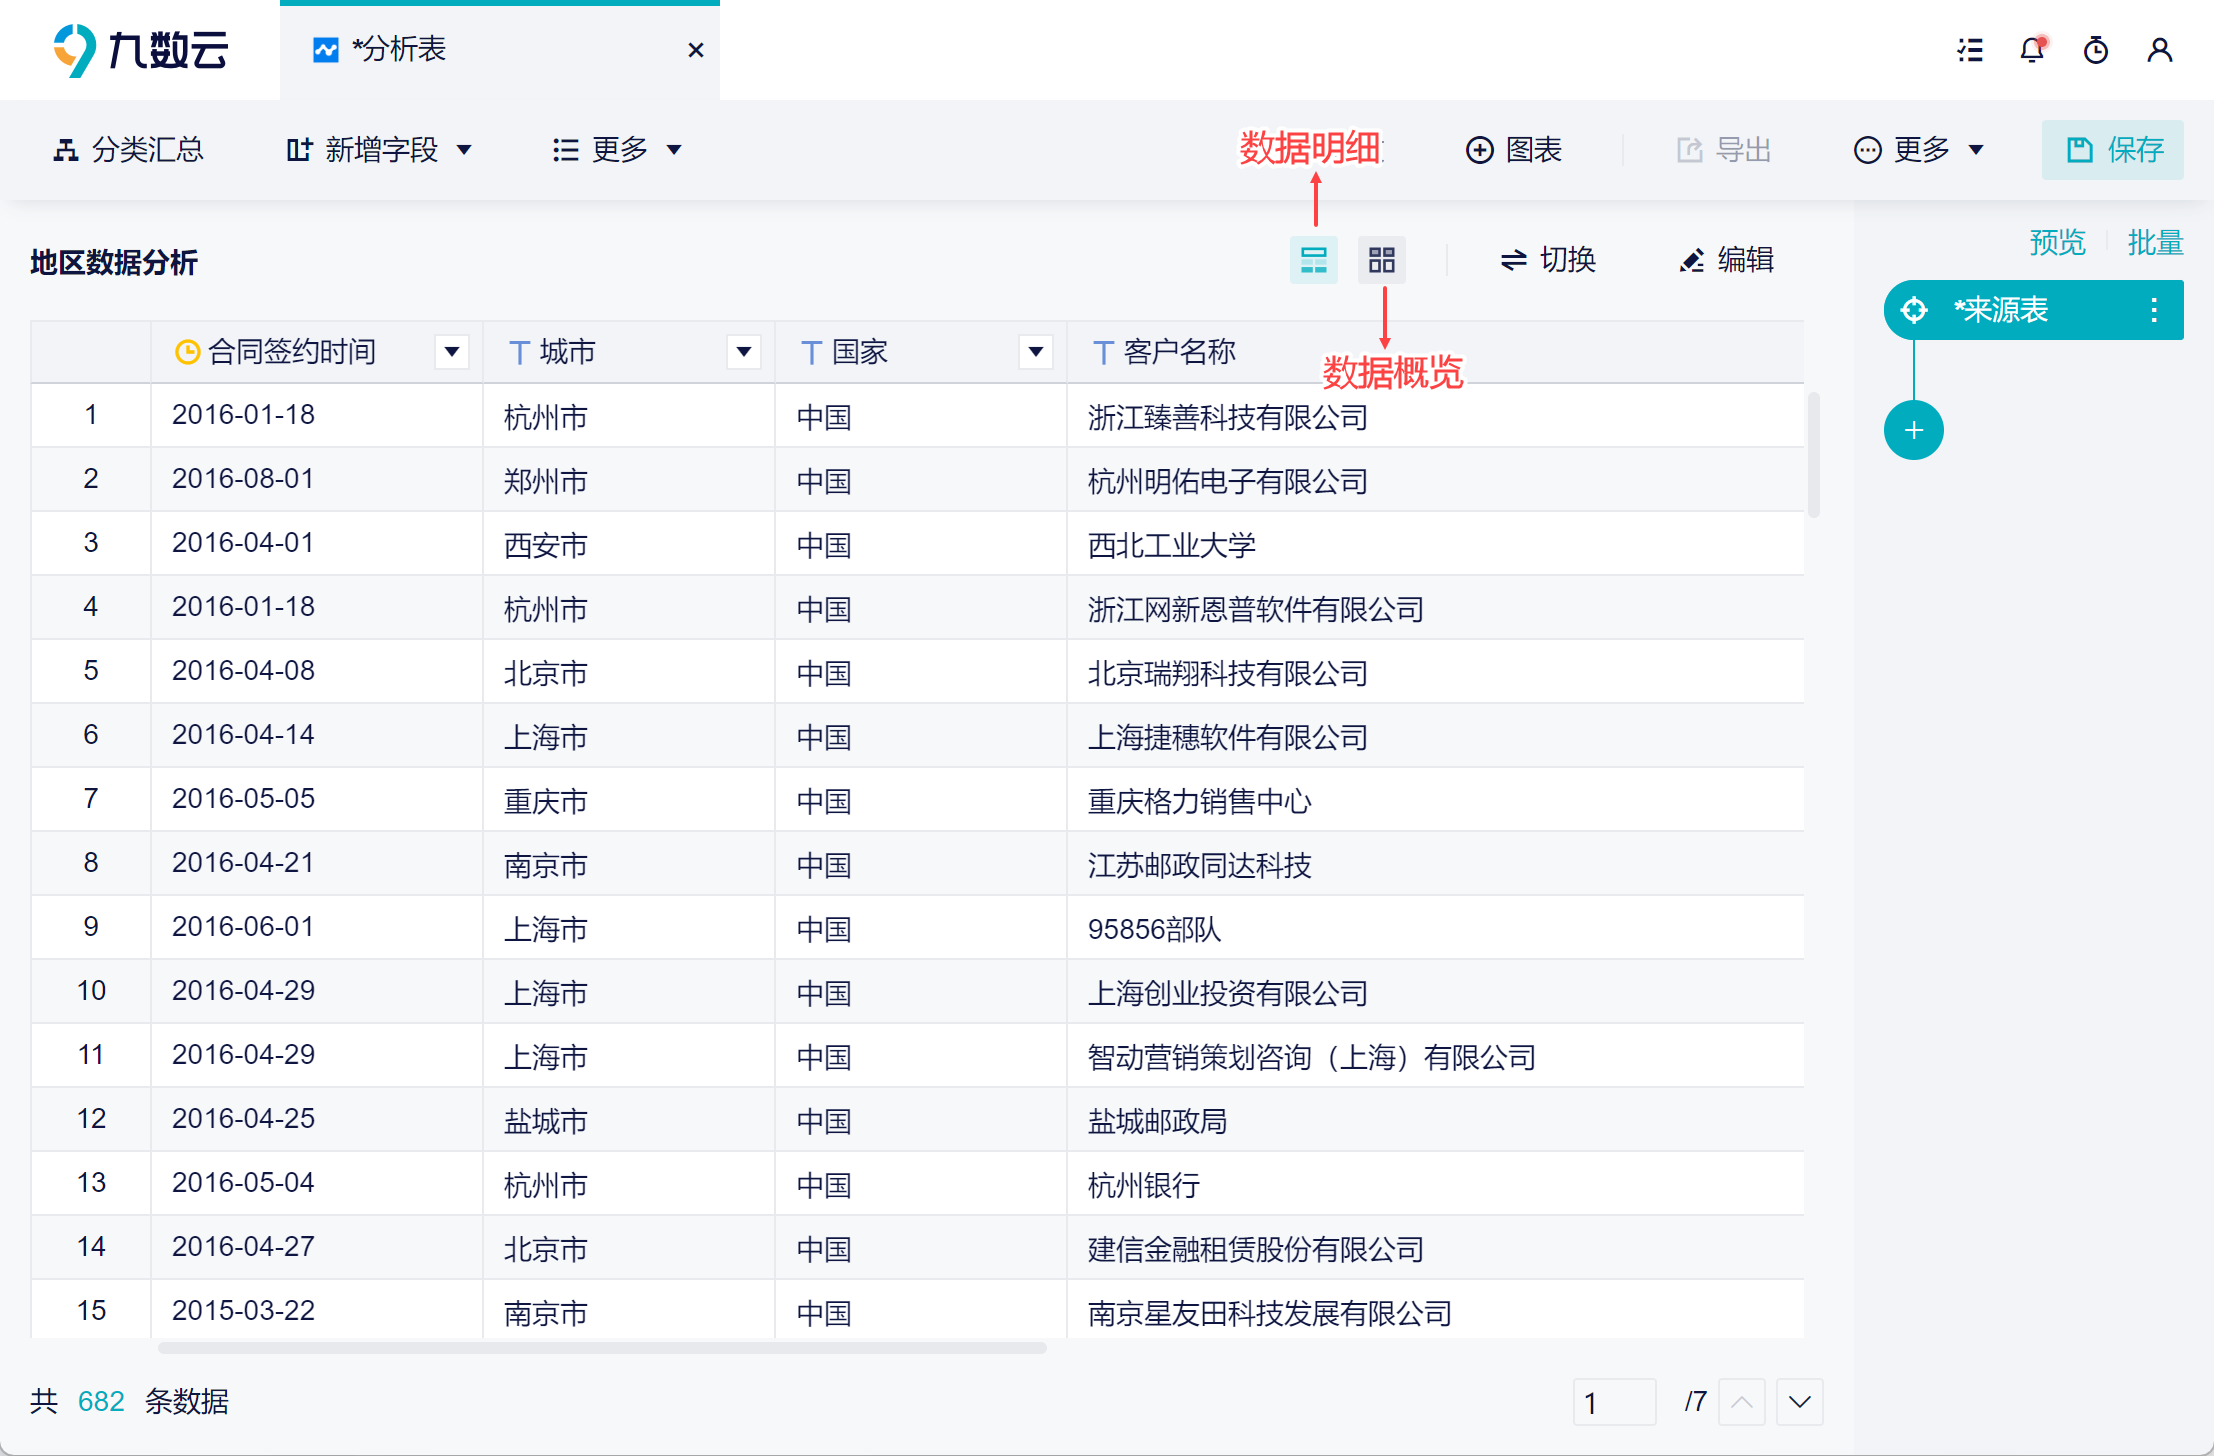Expand the 城市 column filter arrow

click(x=744, y=352)
